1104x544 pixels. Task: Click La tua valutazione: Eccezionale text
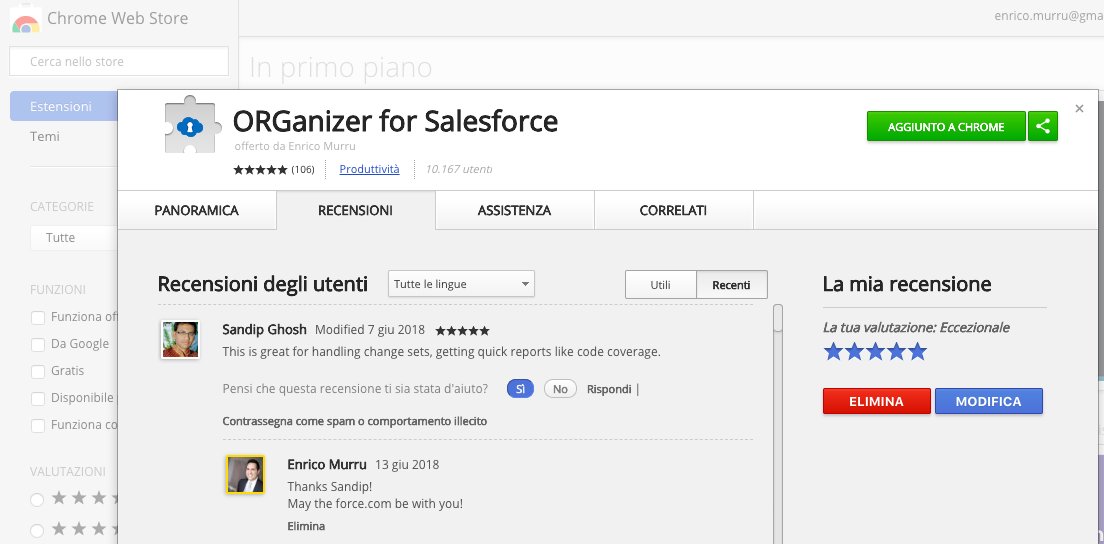pyautogui.click(x=916, y=327)
